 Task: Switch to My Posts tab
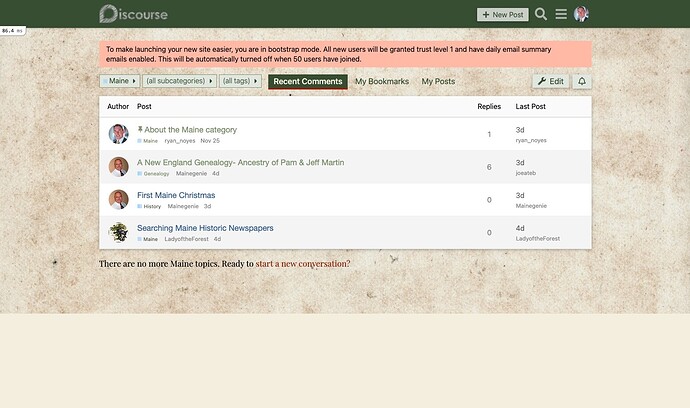pyautogui.click(x=438, y=81)
